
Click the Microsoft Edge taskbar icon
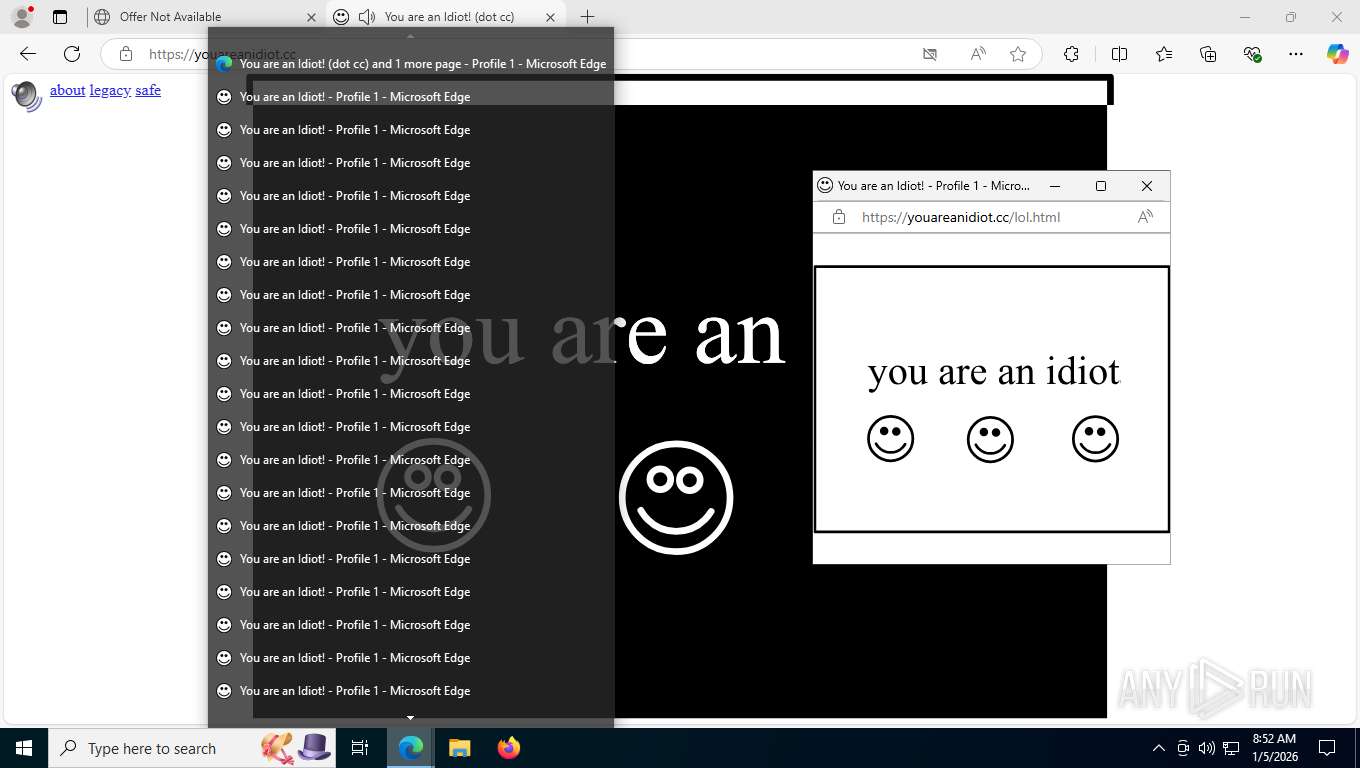(x=410, y=748)
